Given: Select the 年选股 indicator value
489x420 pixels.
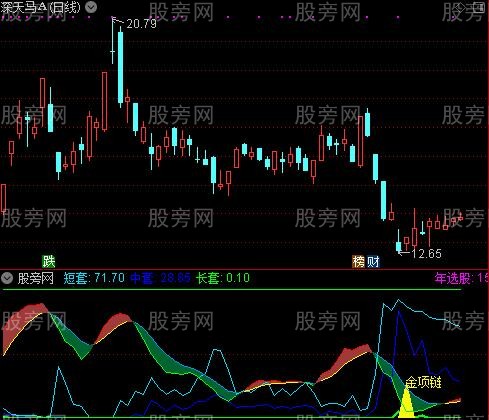Looking at the screenshot, I should pos(462,278).
